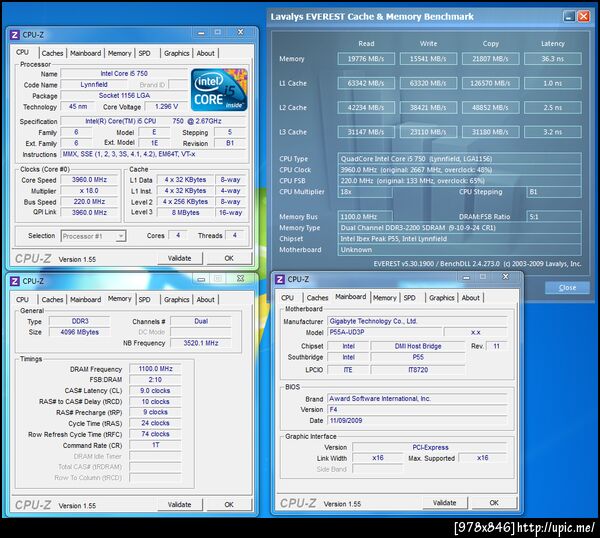
Task: Select SPD tab in CPU-Z Mainboard window
Action: (410, 298)
